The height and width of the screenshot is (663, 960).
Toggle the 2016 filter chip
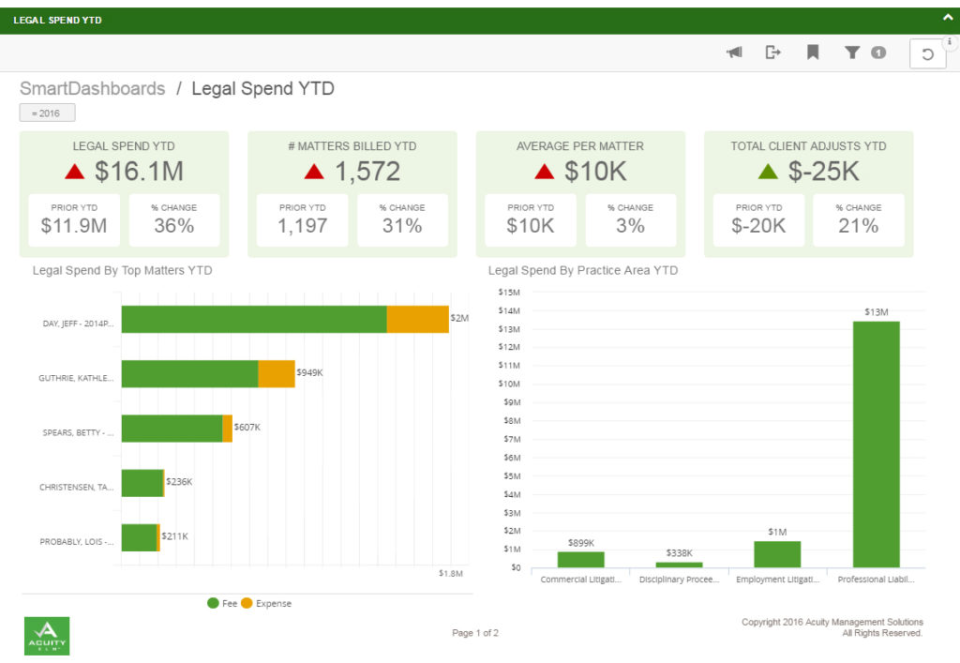point(46,112)
